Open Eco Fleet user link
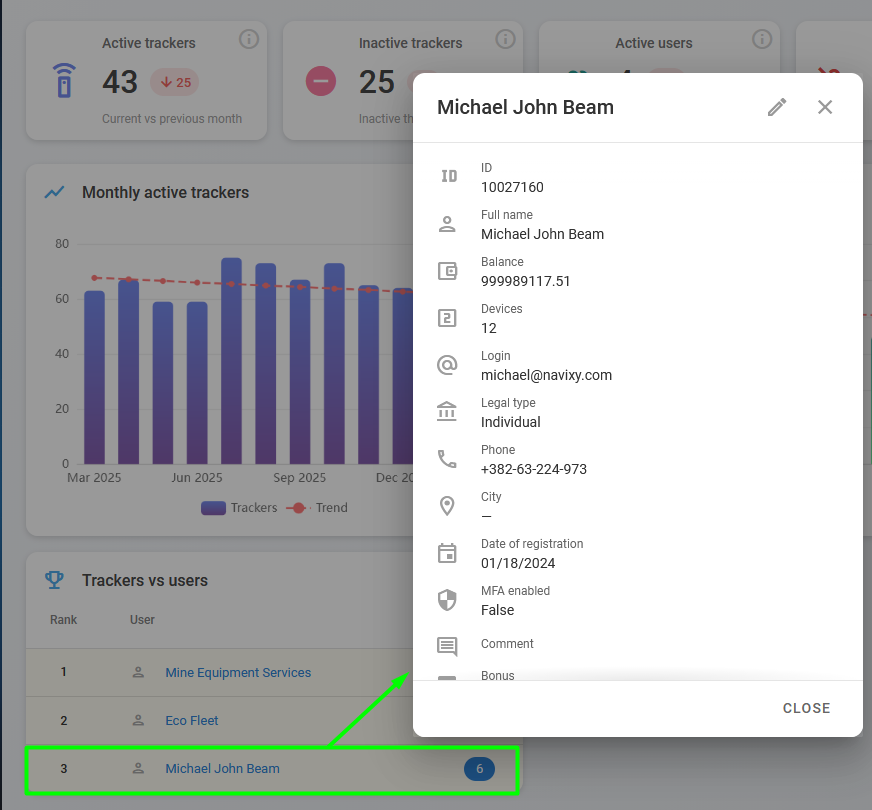Viewport: 872px width, 810px height. pyautogui.click(x=191, y=720)
